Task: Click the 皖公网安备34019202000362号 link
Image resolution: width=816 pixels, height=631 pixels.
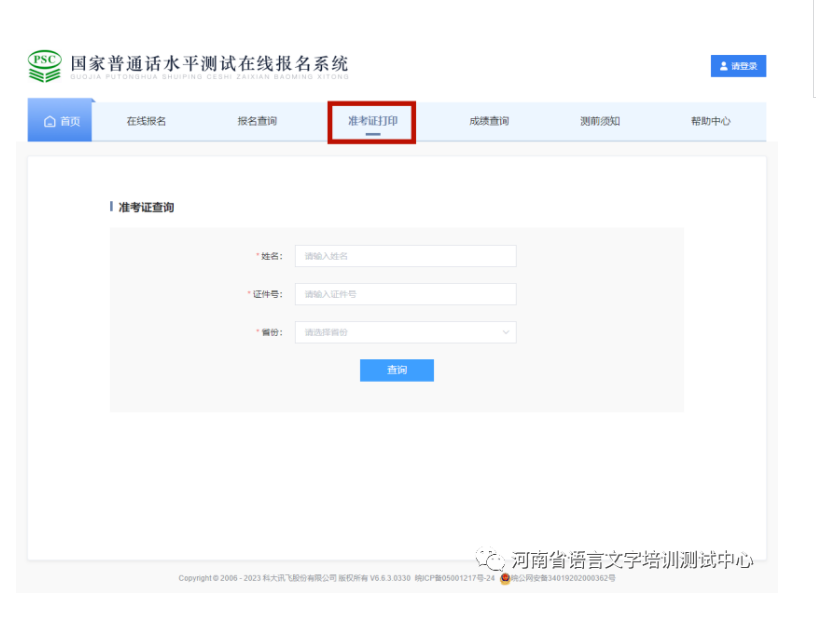Action: pyautogui.click(x=563, y=578)
